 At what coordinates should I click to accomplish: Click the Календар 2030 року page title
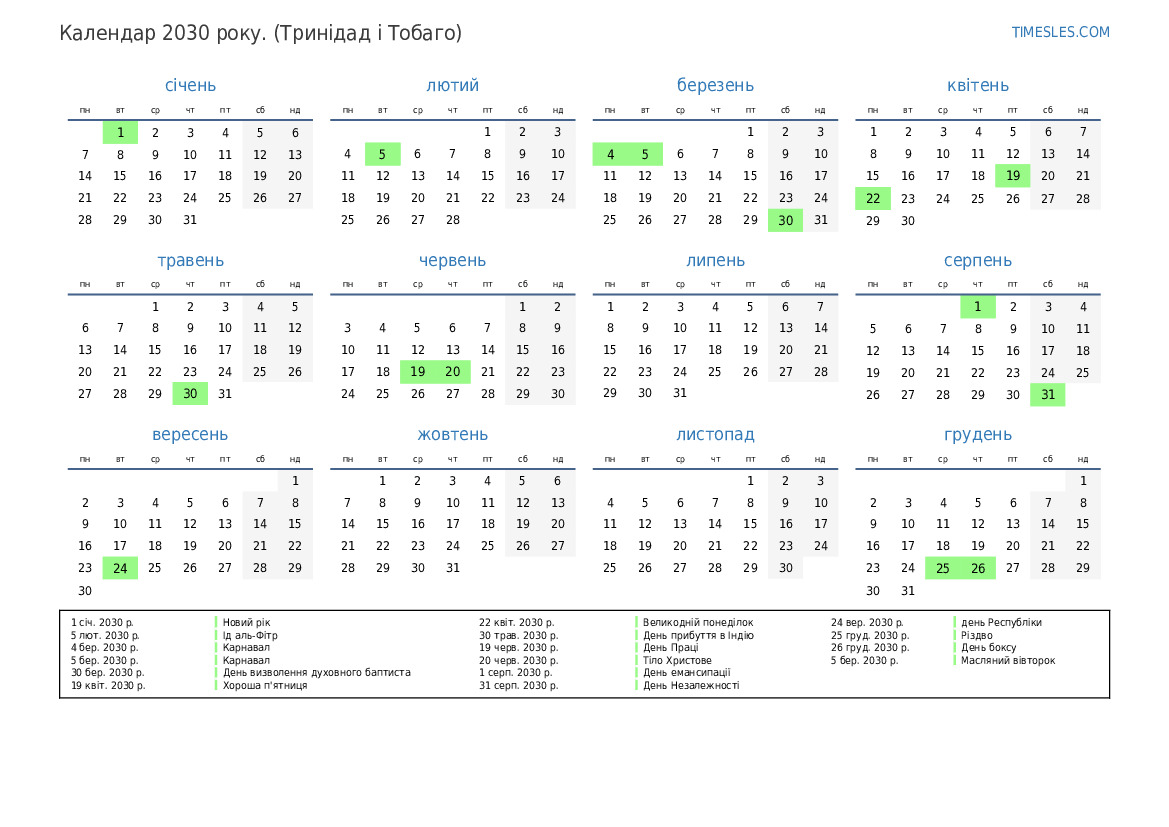click(260, 33)
